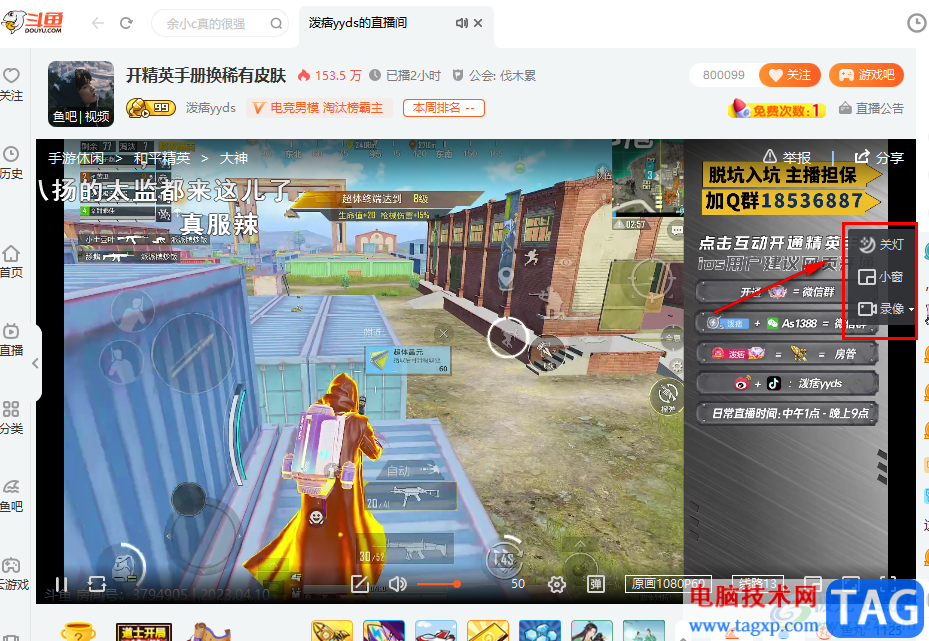This screenshot has width=929, height=641.
Task: Report the stream with 举报
Action: [x=787, y=158]
